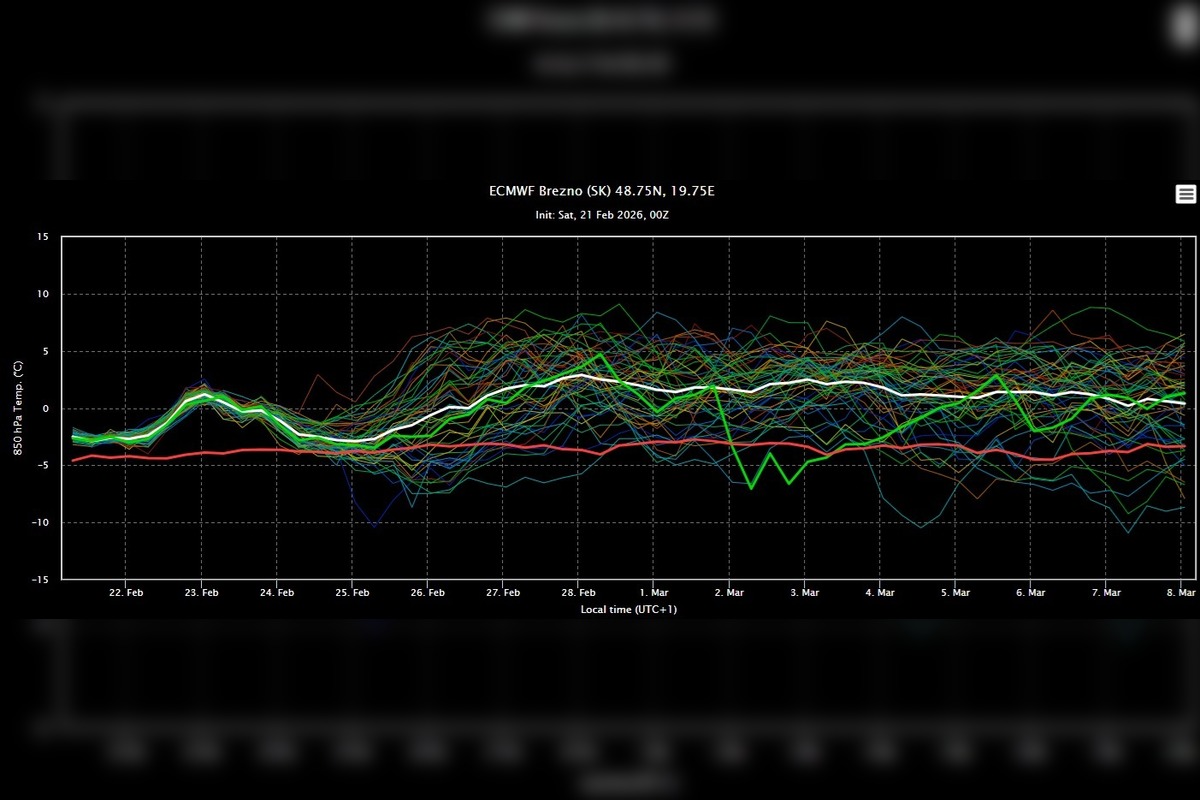The width and height of the screenshot is (1200, 800).
Task: Select the 1. Mar date label
Action: (654, 592)
